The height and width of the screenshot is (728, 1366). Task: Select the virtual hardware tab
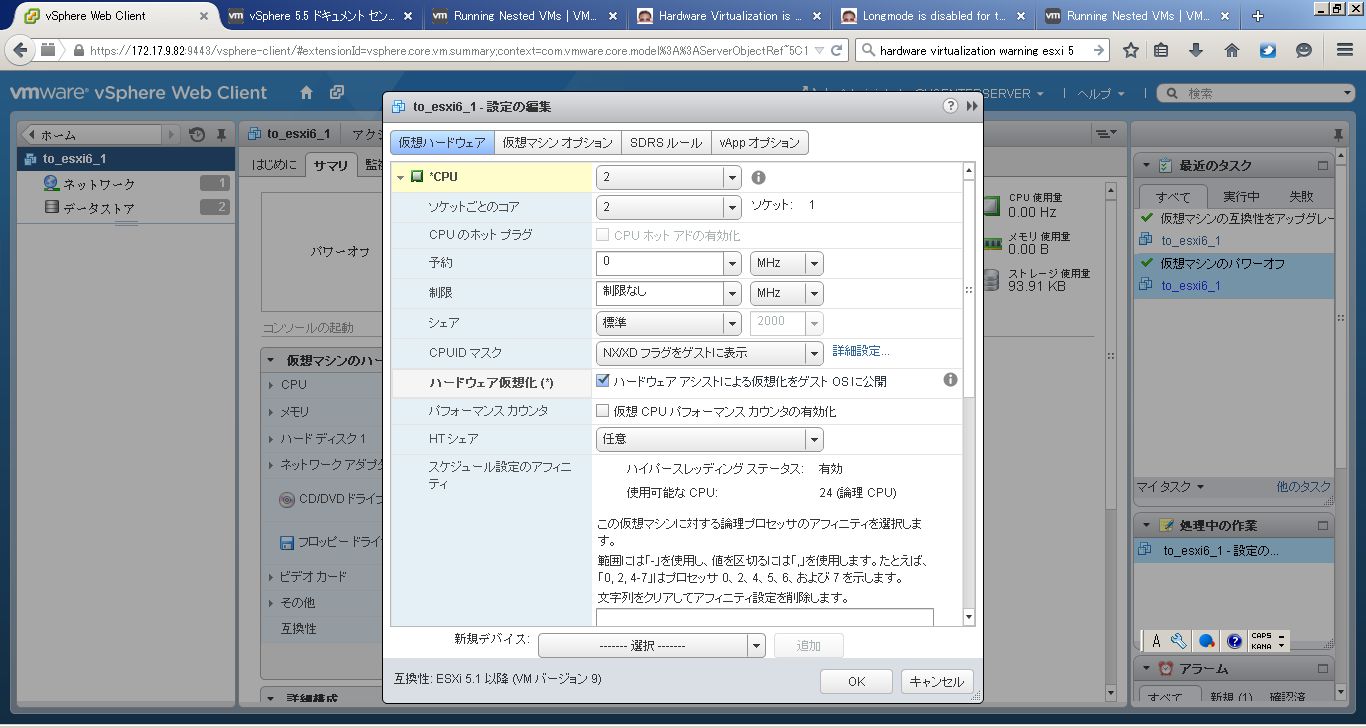point(441,143)
